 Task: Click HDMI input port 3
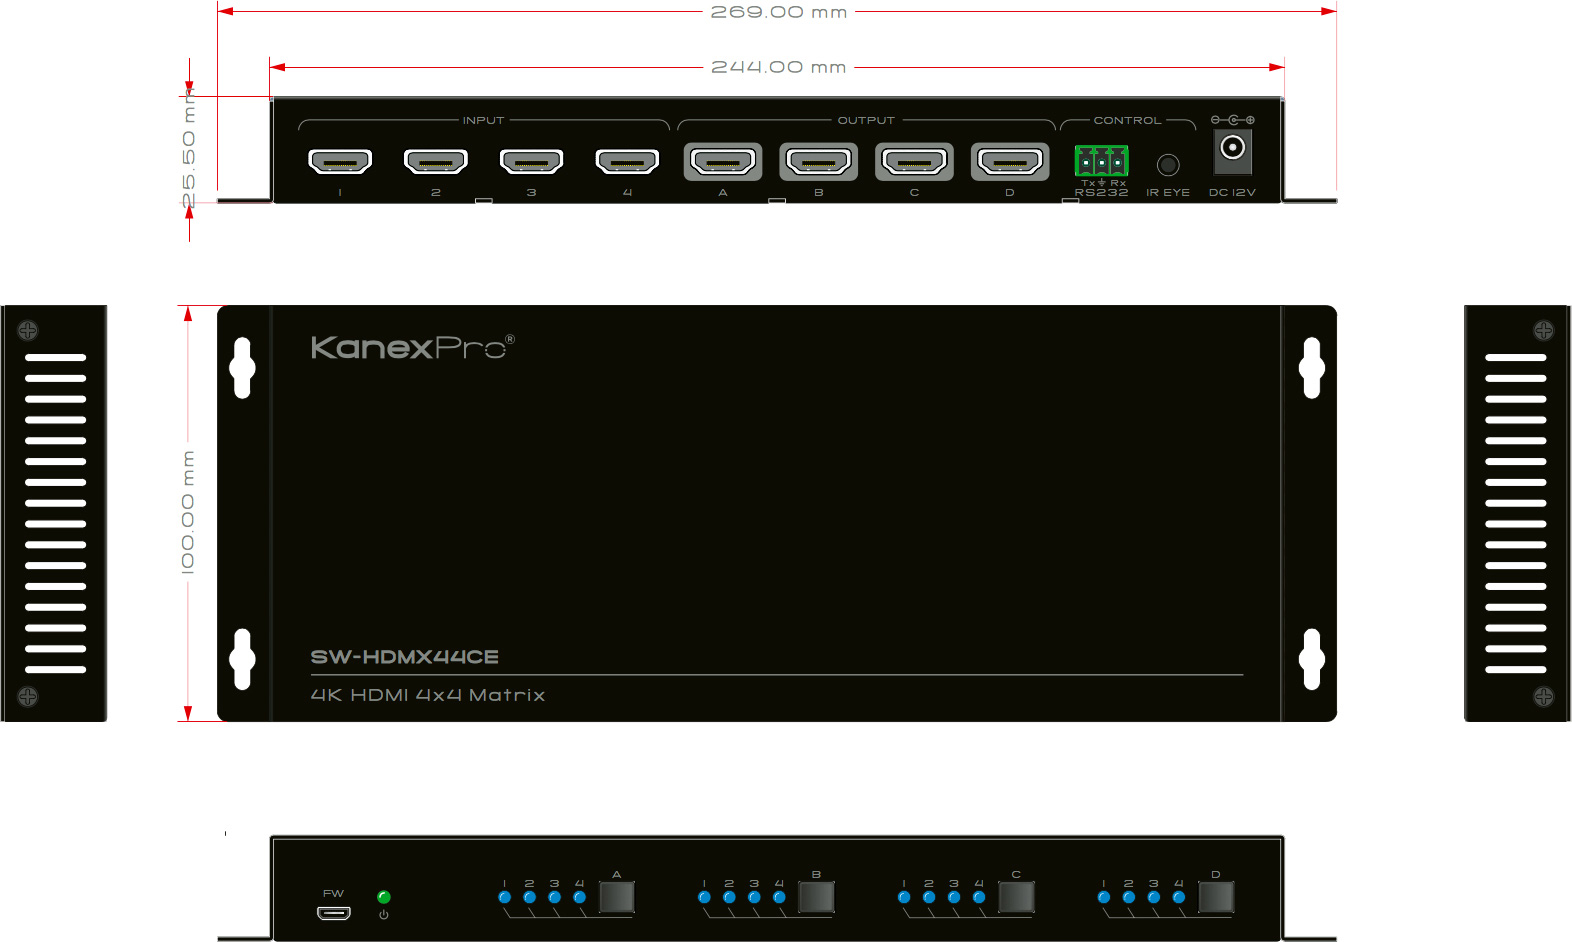tap(531, 161)
